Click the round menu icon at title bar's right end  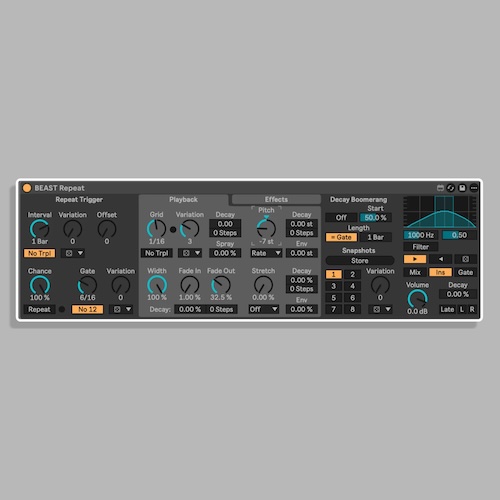(474, 188)
